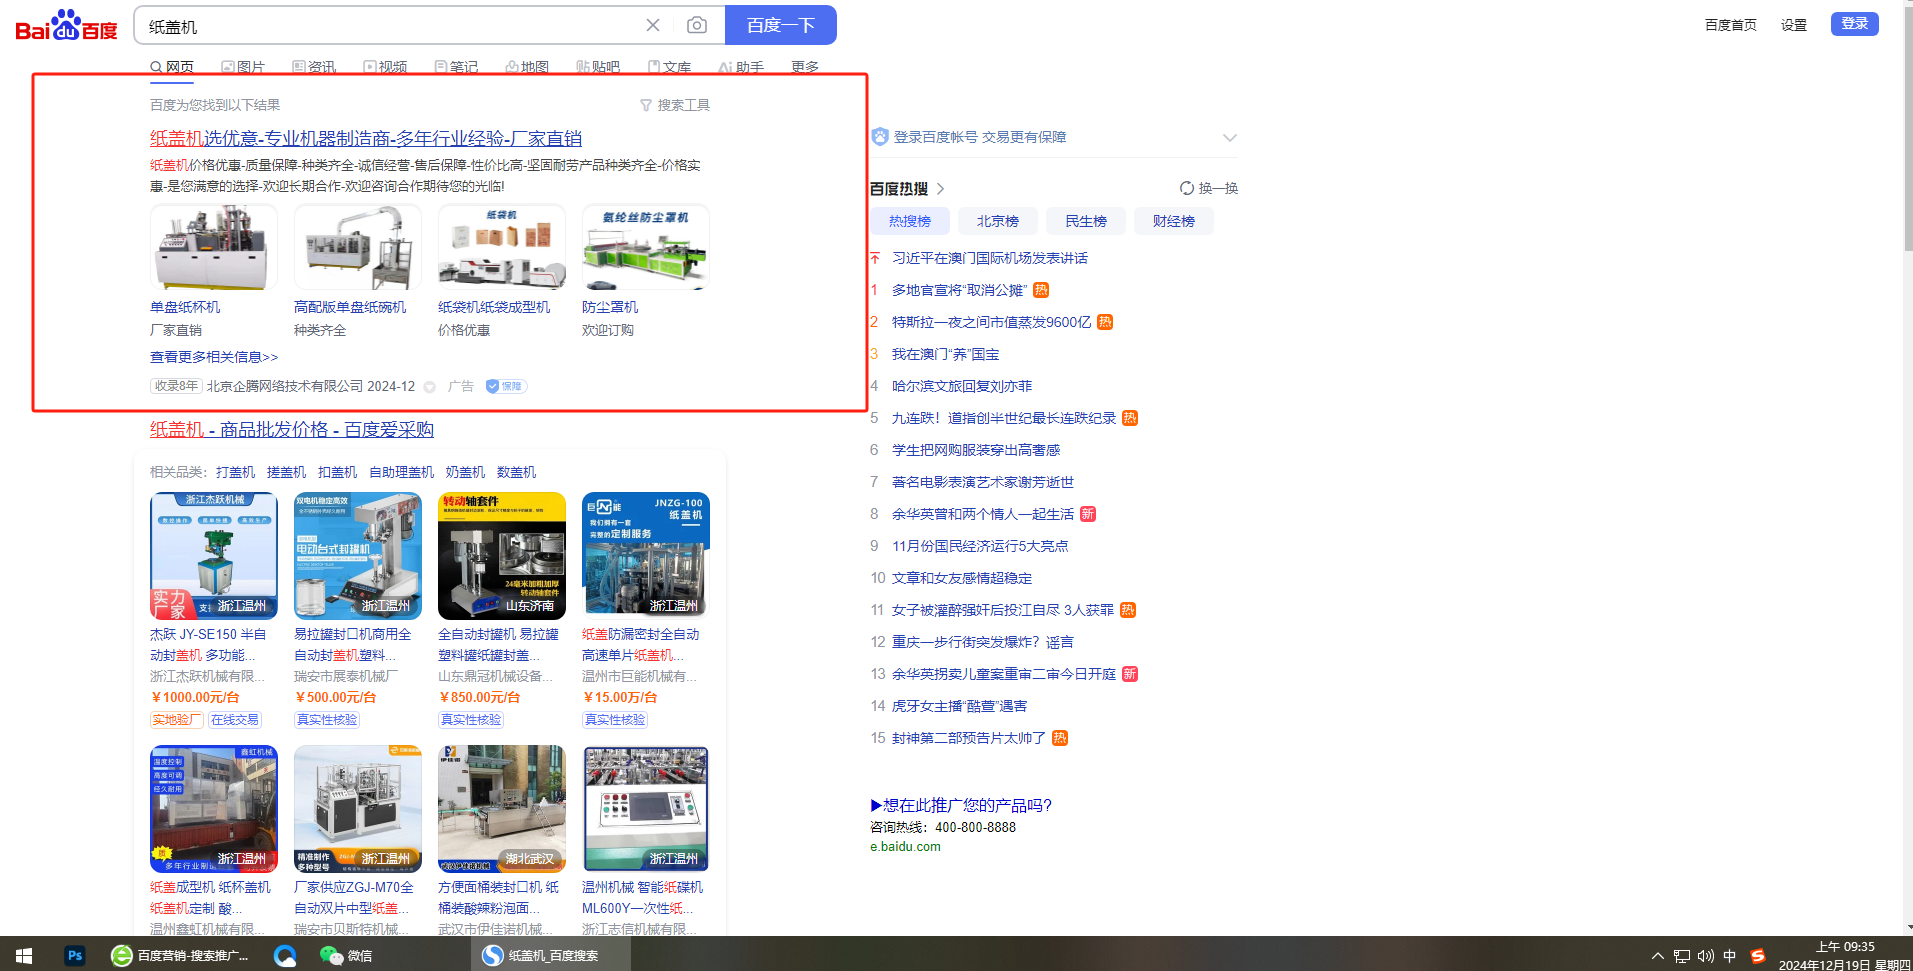Open Photoshop from the taskbar

pos(75,955)
